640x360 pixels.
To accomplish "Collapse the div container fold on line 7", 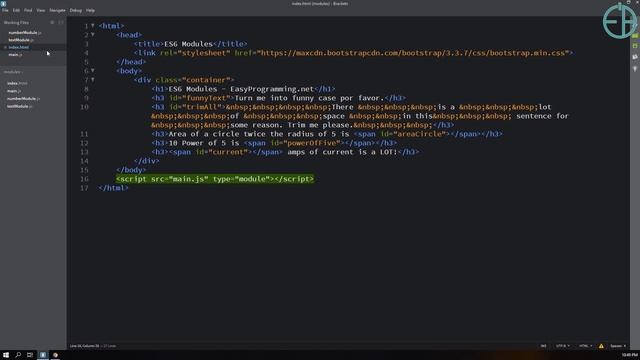I will (93, 80).
